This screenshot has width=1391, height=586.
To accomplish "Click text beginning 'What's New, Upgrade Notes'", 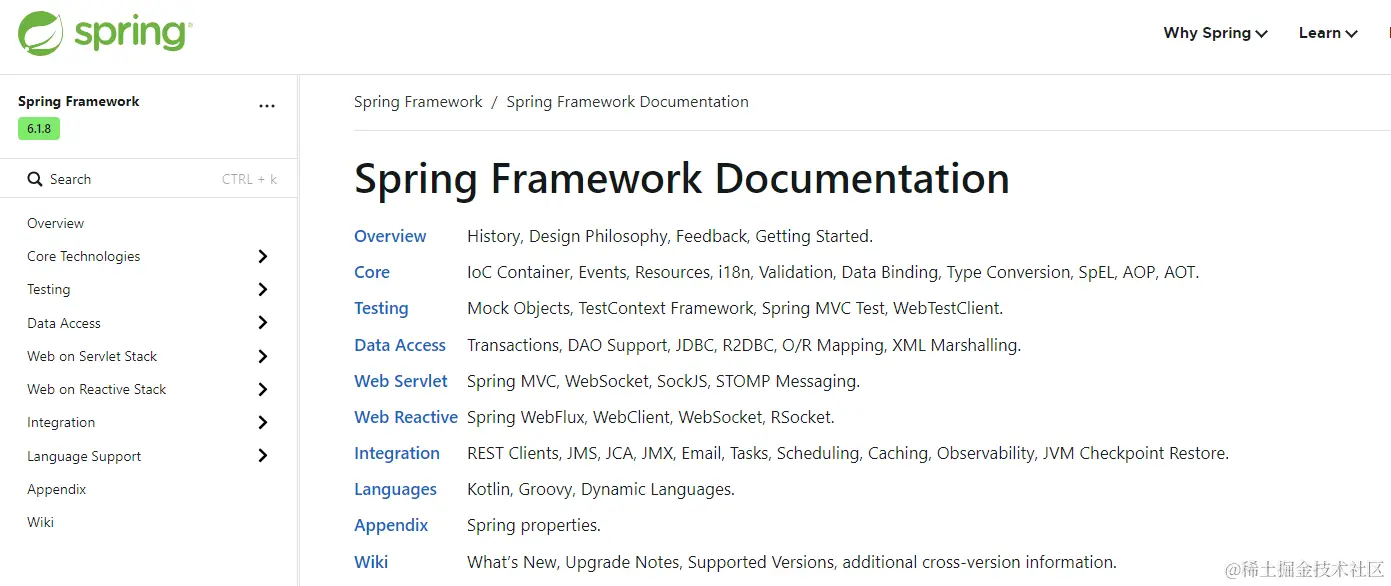I will 792,562.
